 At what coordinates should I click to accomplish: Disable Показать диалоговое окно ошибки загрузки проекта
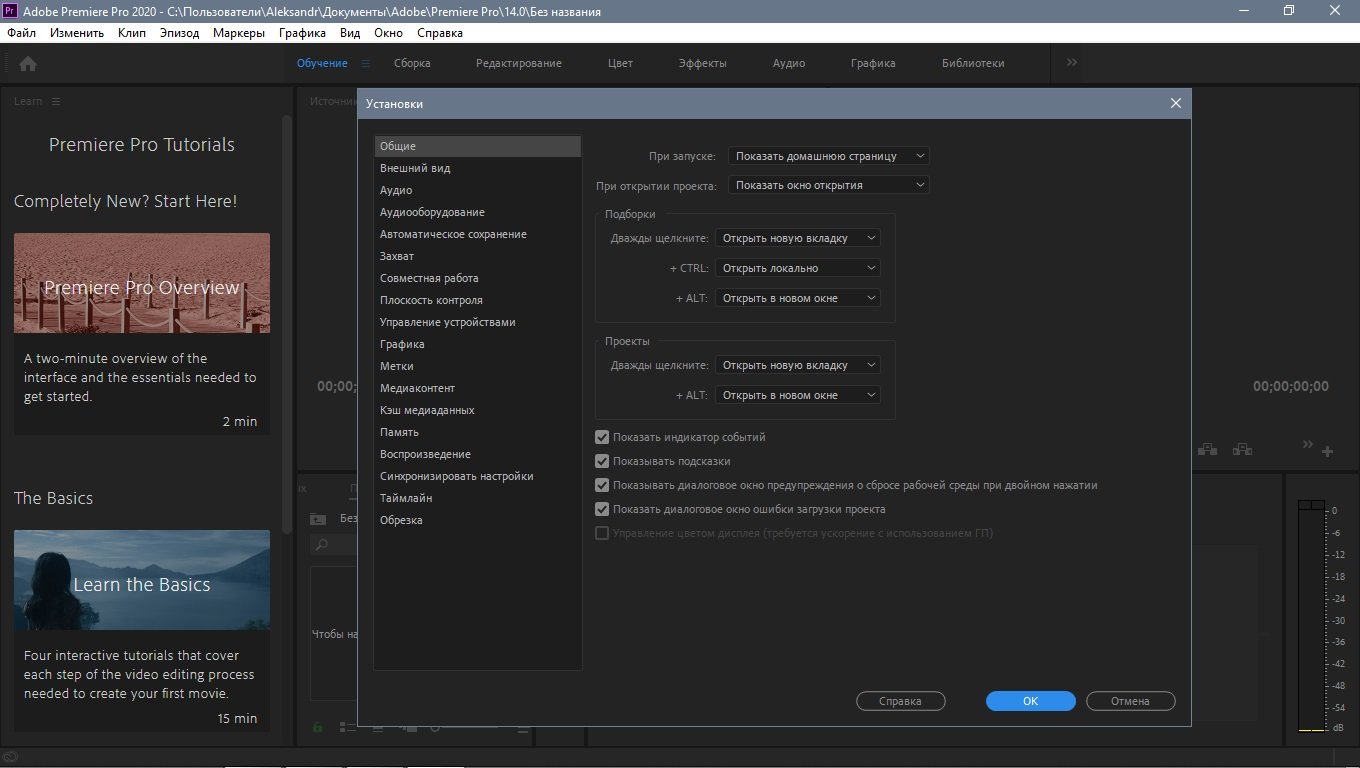click(602, 509)
